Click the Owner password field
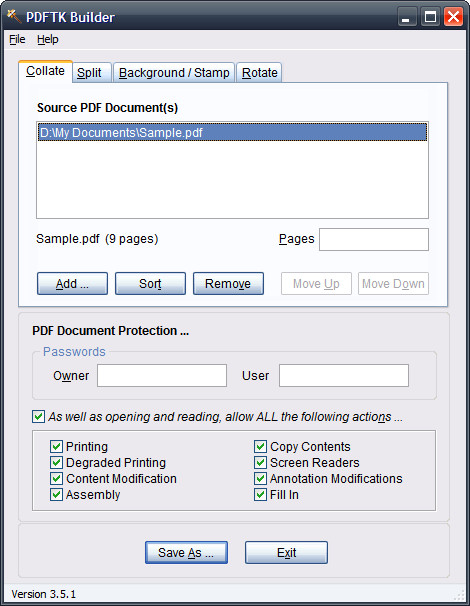Viewport: 470px width, 606px height. coord(162,375)
